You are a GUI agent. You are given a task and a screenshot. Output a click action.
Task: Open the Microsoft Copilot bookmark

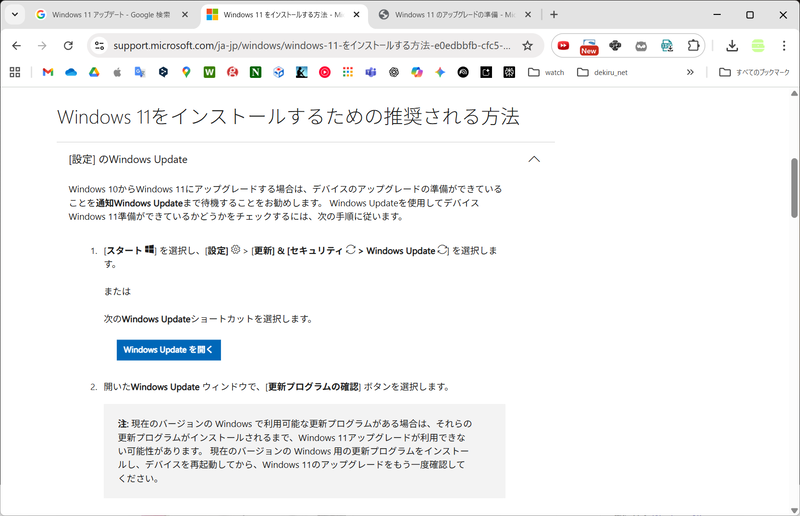tap(417, 72)
